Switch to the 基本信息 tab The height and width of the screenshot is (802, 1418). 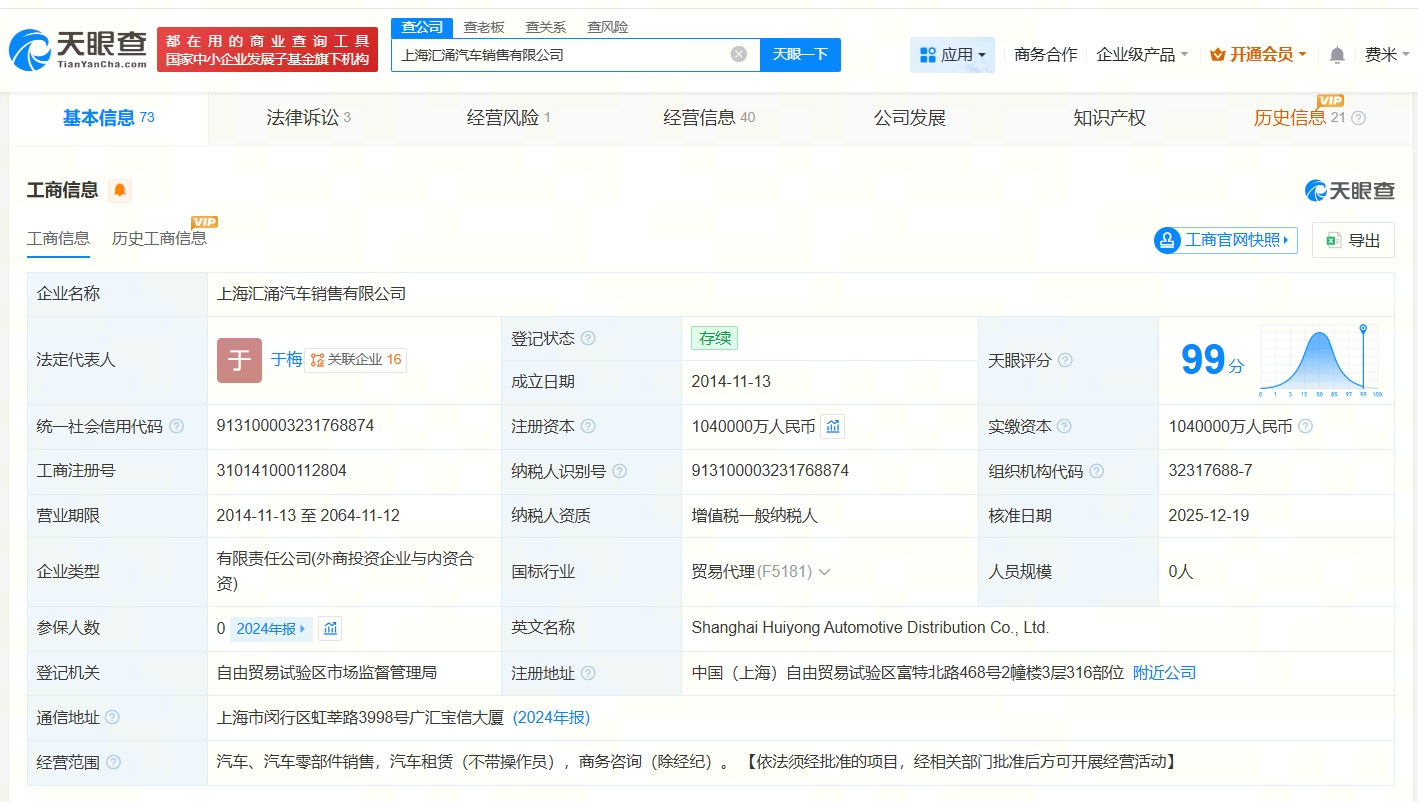[108, 118]
